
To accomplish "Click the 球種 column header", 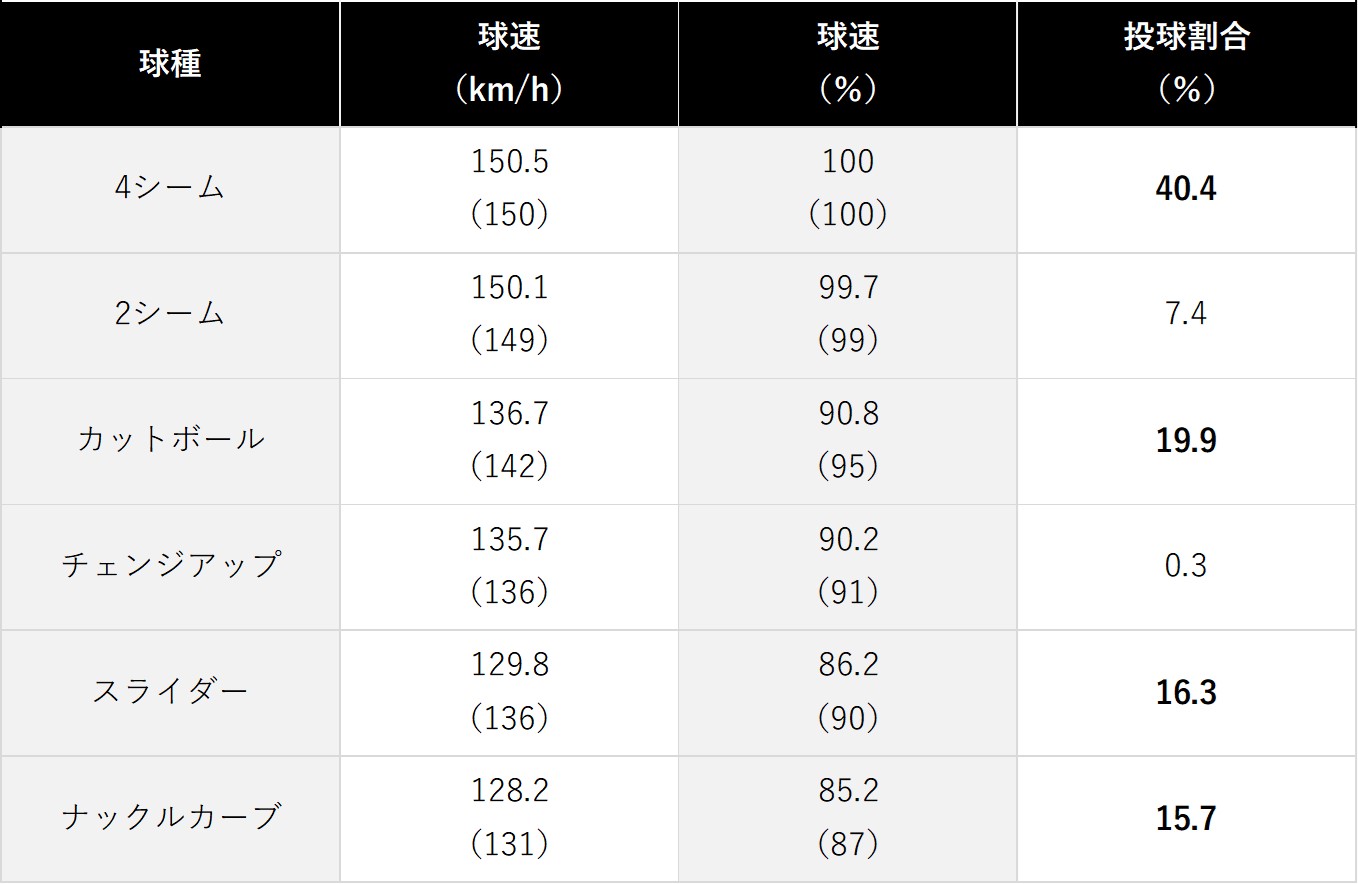I will [x=170, y=64].
